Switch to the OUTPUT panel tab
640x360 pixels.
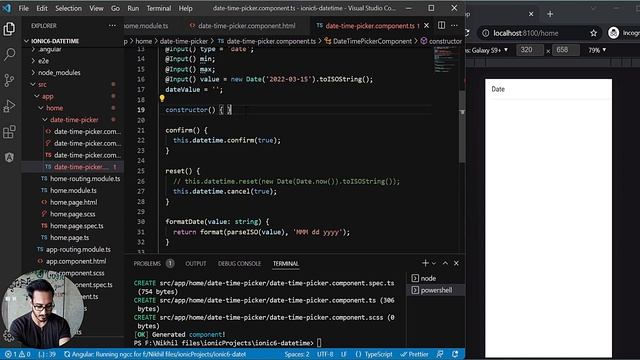pyautogui.click(x=196, y=264)
